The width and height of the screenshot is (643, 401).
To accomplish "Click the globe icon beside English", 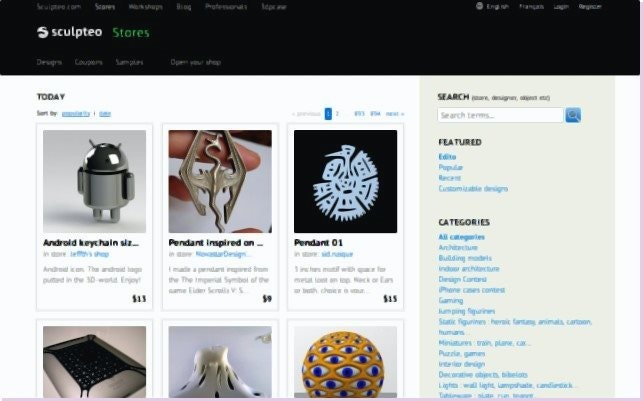I will pos(479,6).
